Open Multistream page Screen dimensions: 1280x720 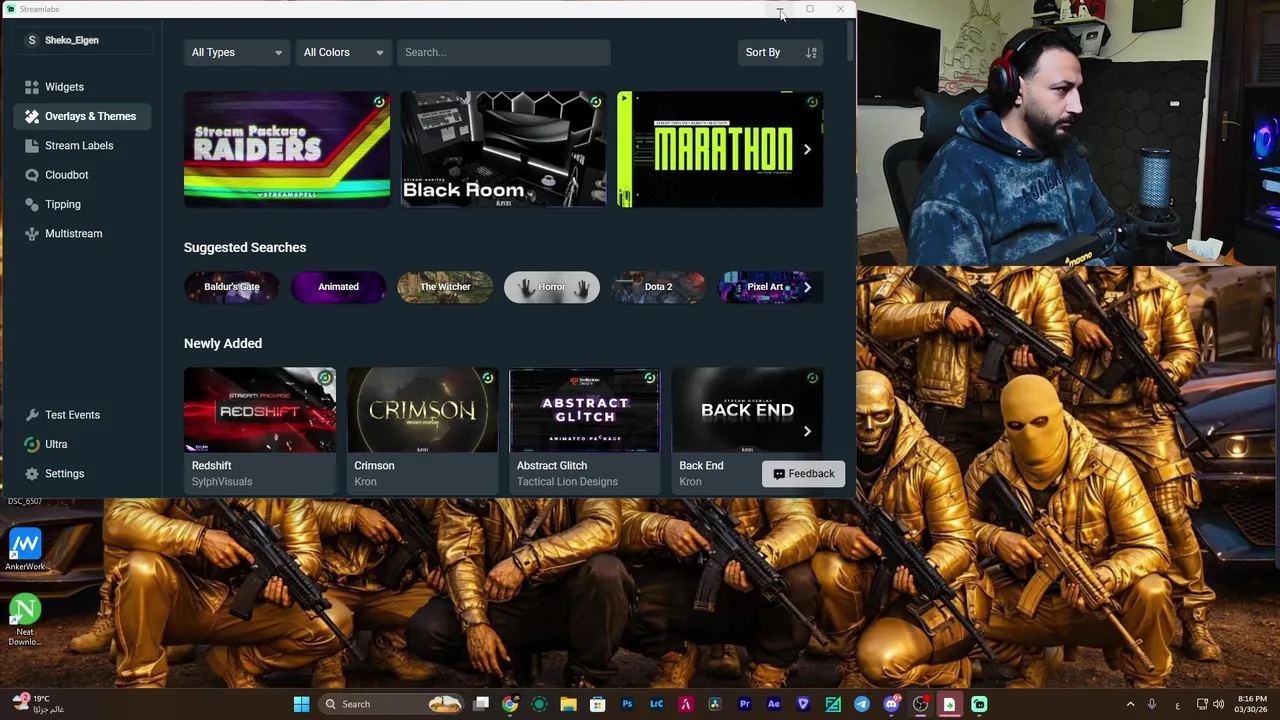(84, 234)
